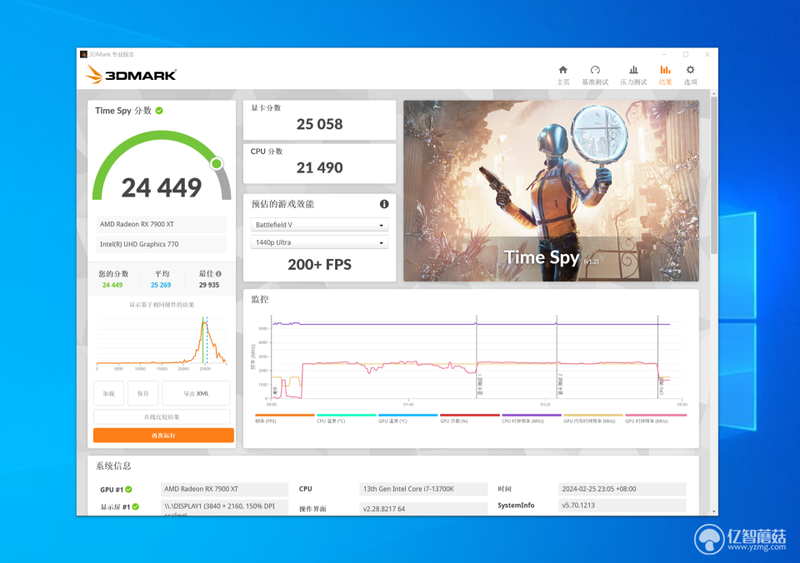Click the Intel(R) UHD Graphics 770 label
The image size is (800, 563).
(x=162, y=244)
